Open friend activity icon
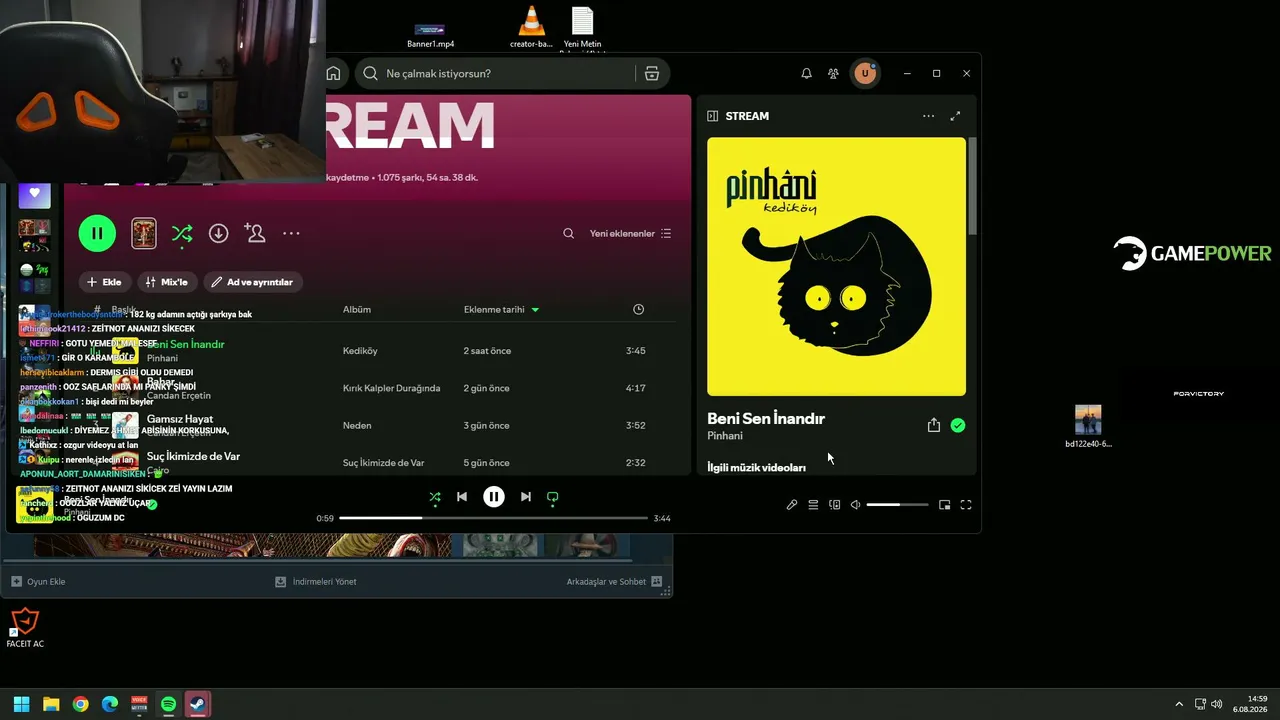1280x720 pixels. pos(833,73)
